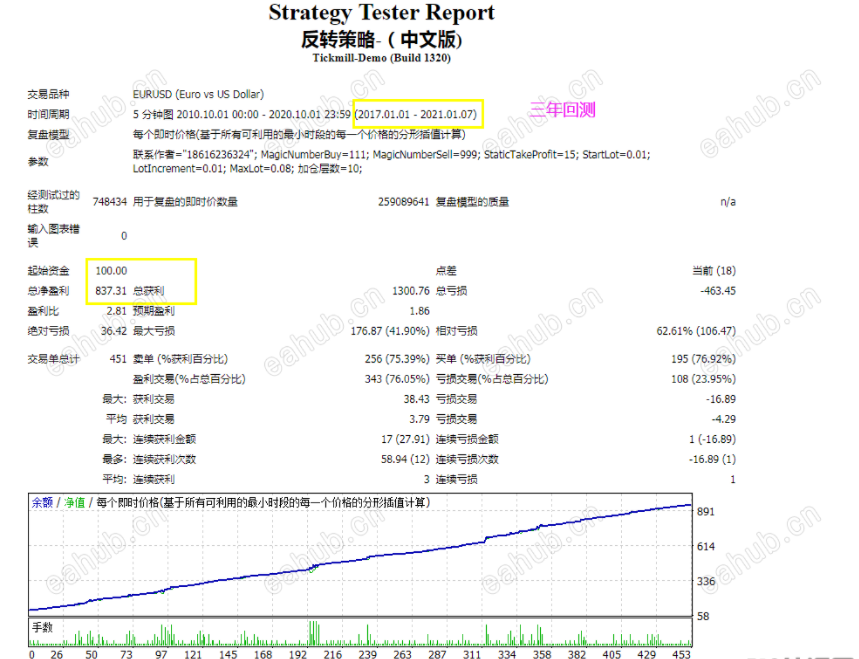Select loss trades value 108 (23.95%)
The height and width of the screenshot is (659, 859).
(703, 379)
